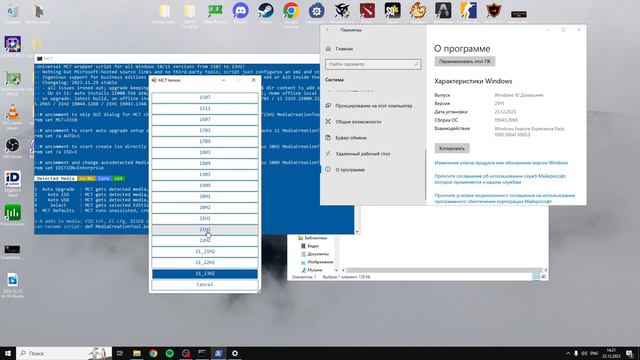640x360 pixels.
Task: Choose the 20H2 version button
Action: click(205, 208)
